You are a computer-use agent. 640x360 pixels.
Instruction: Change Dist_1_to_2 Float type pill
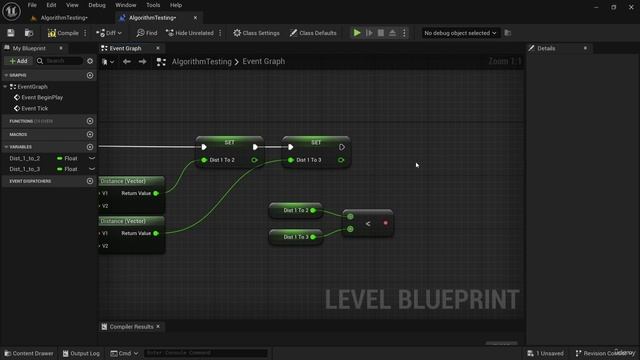click(67, 158)
